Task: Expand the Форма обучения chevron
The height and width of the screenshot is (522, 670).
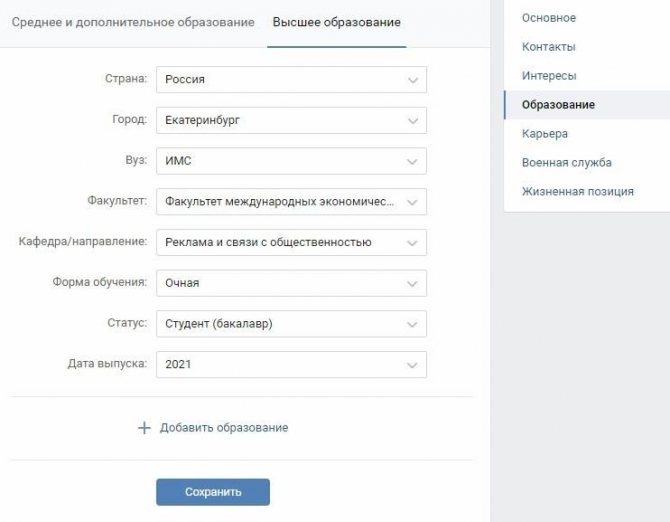Action: (412, 284)
